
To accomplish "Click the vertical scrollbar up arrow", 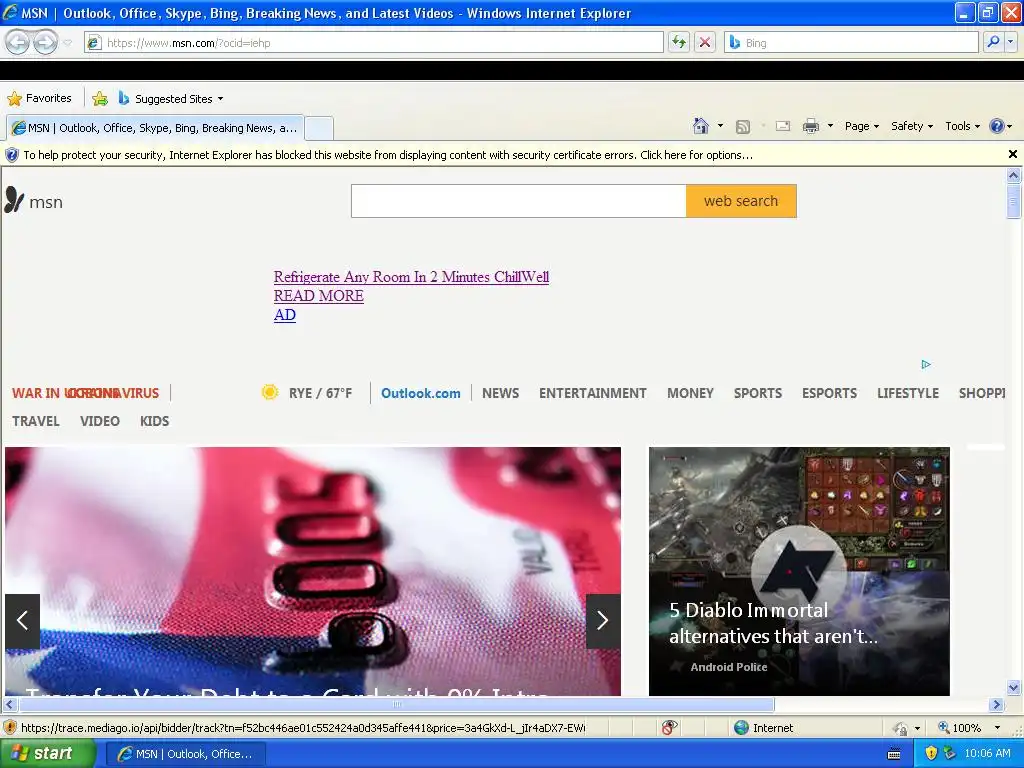I will 1013,175.
